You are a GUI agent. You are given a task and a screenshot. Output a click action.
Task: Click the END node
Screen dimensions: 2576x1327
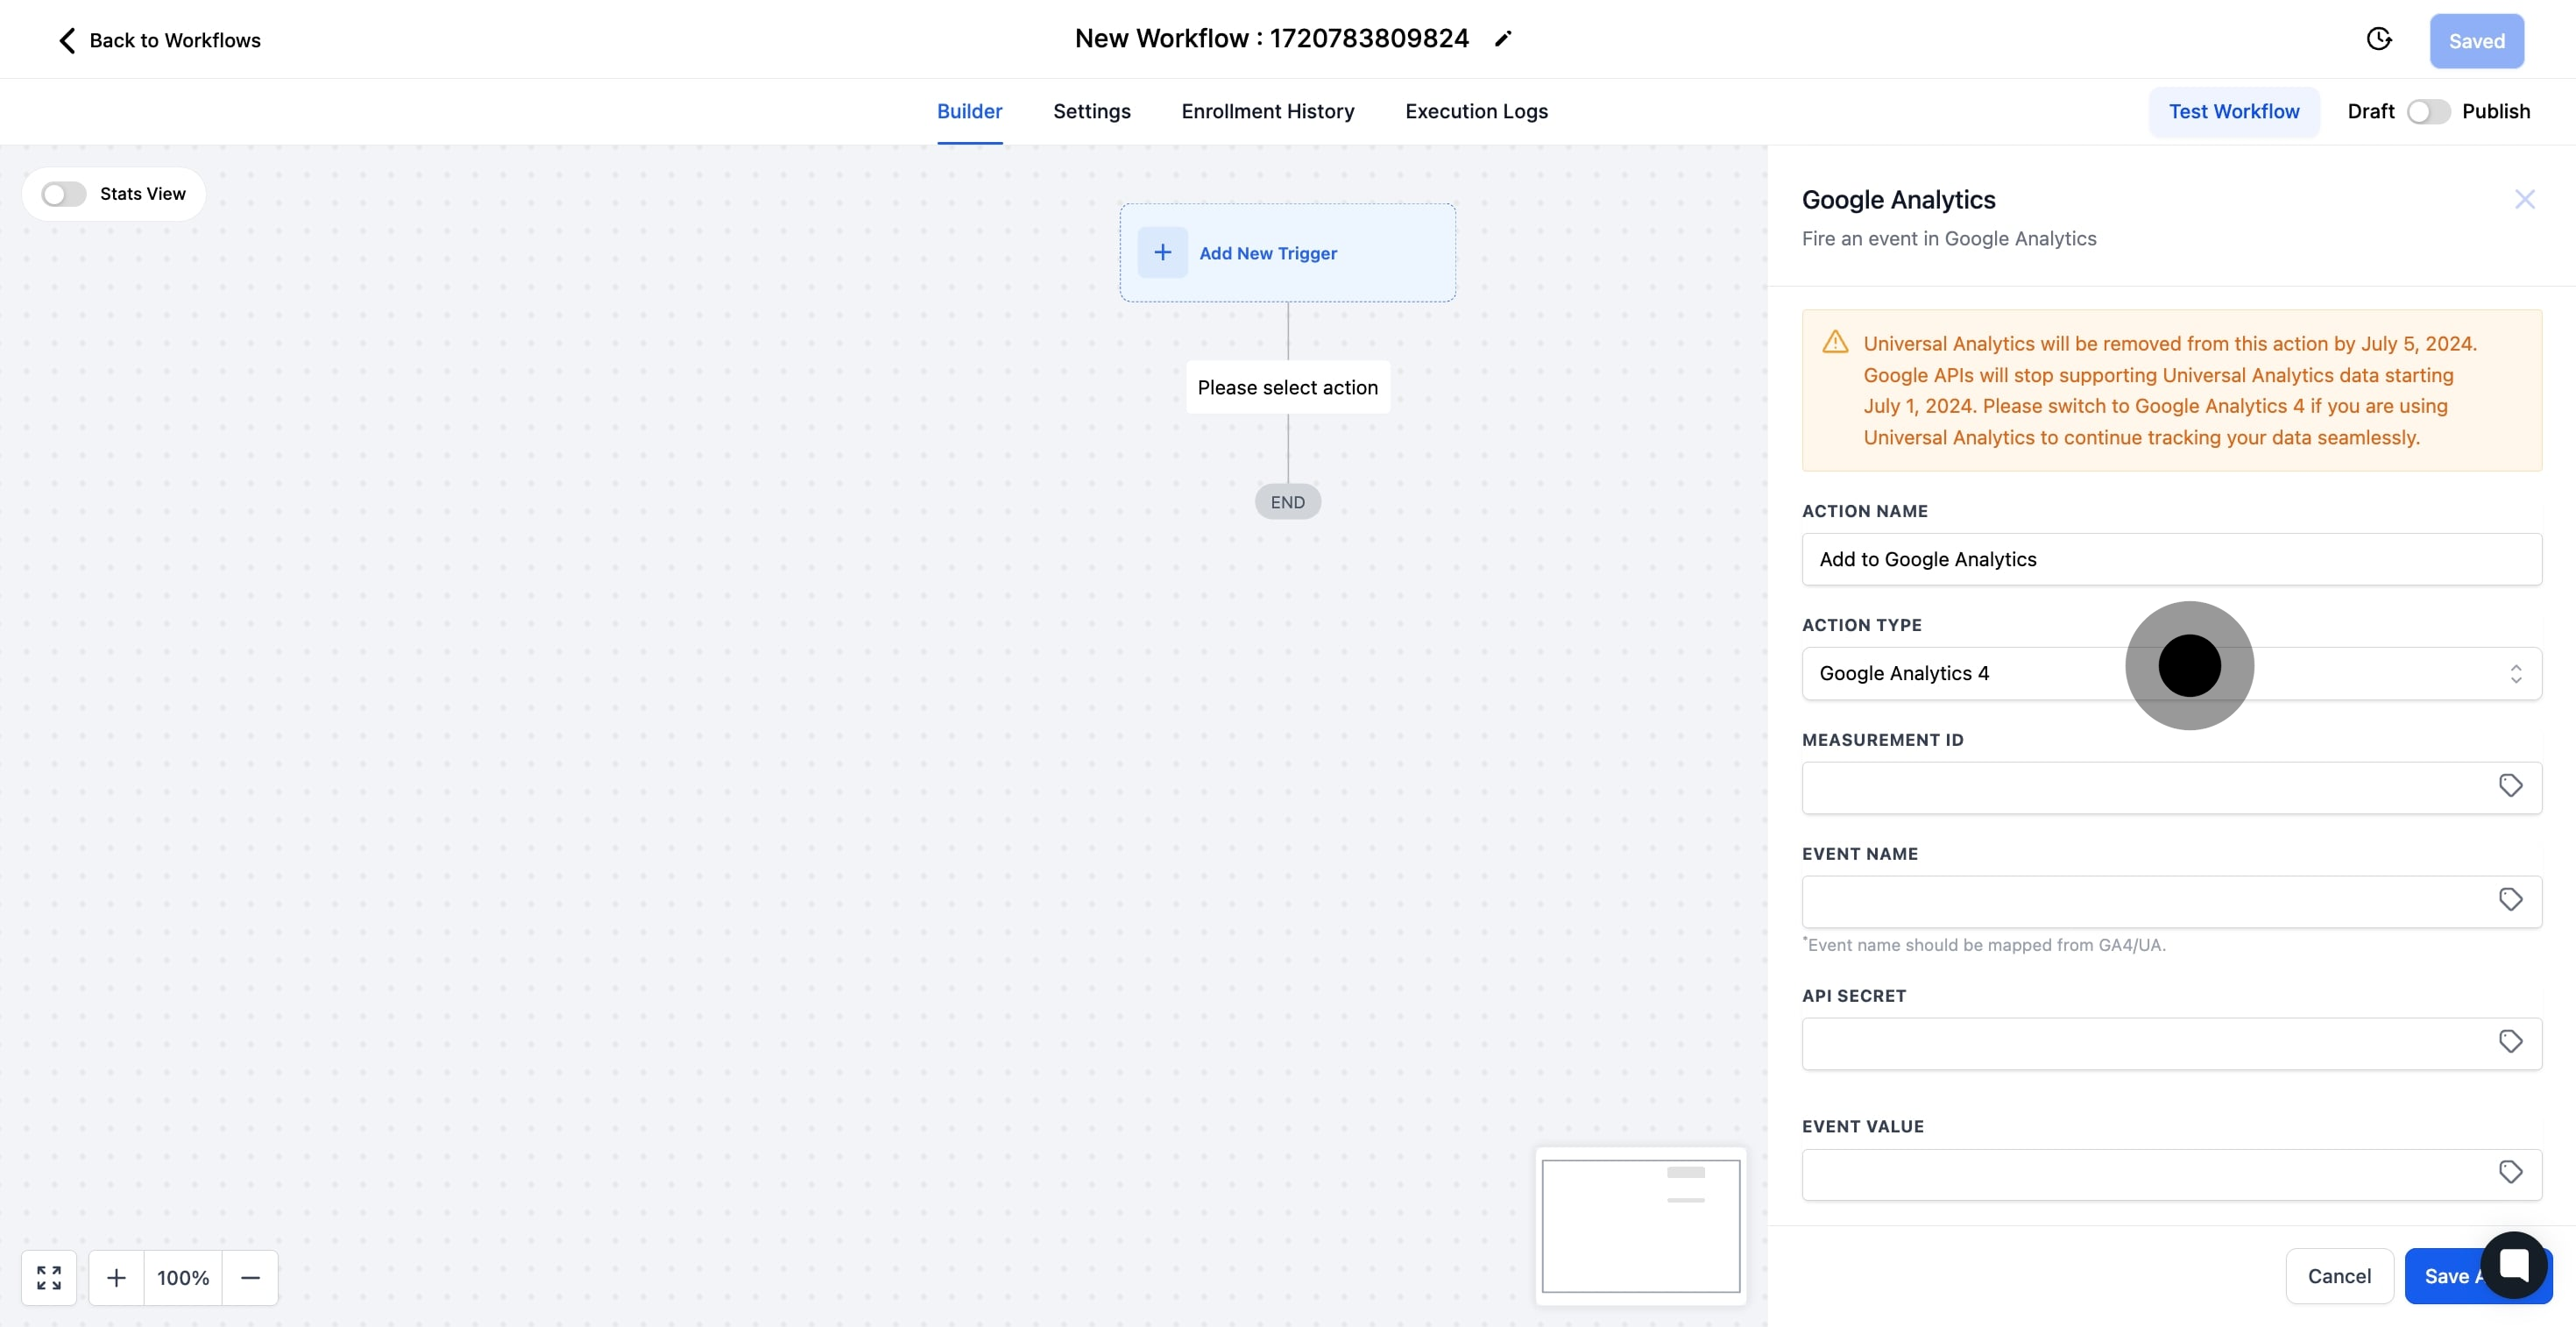pos(1287,502)
